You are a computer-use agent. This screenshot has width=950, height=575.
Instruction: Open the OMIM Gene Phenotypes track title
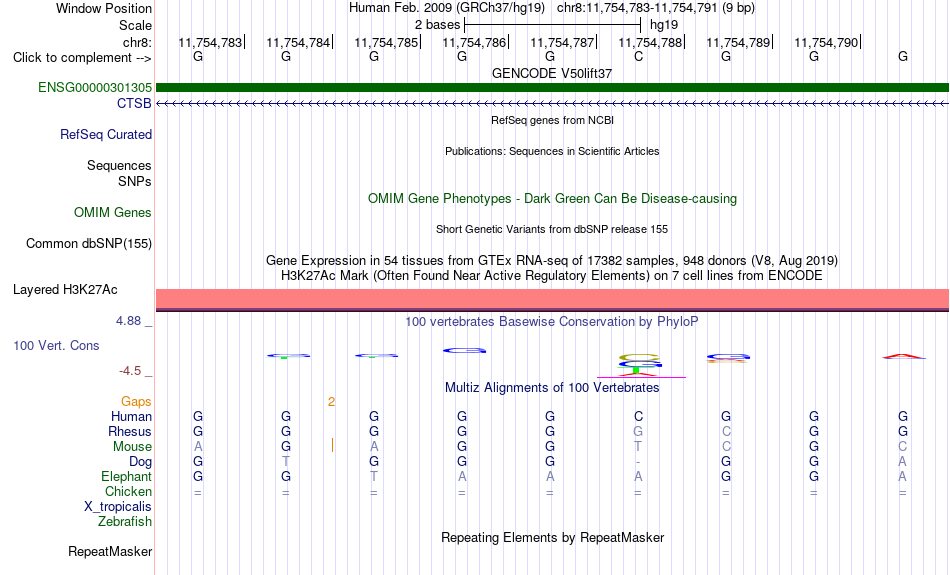552,199
